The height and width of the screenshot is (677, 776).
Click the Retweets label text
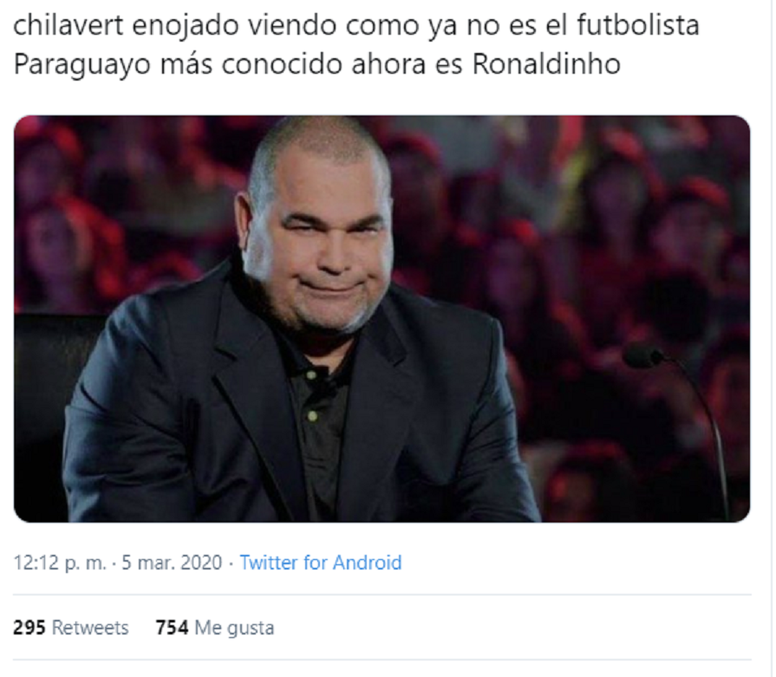(90, 628)
